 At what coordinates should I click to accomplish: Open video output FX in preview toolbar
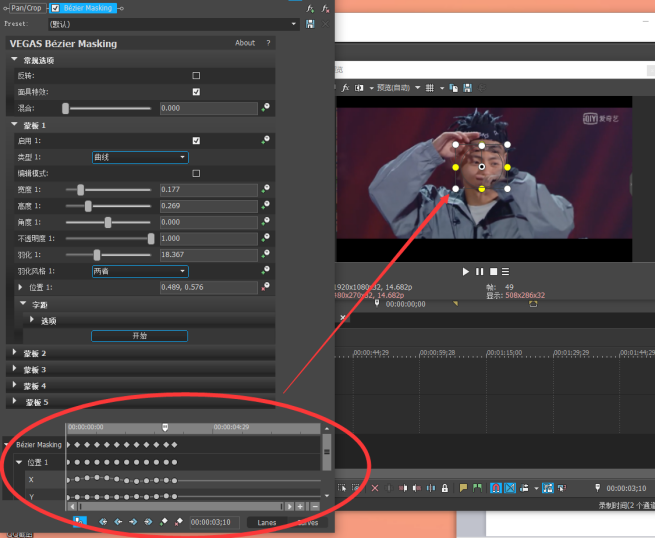(345, 88)
